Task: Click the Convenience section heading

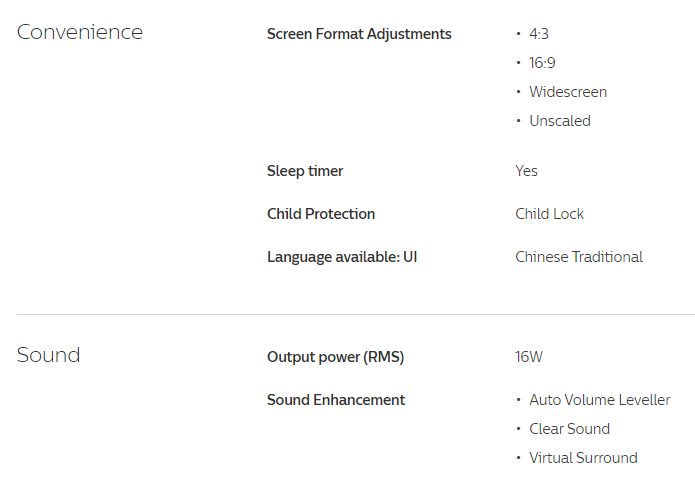Action: click(80, 32)
